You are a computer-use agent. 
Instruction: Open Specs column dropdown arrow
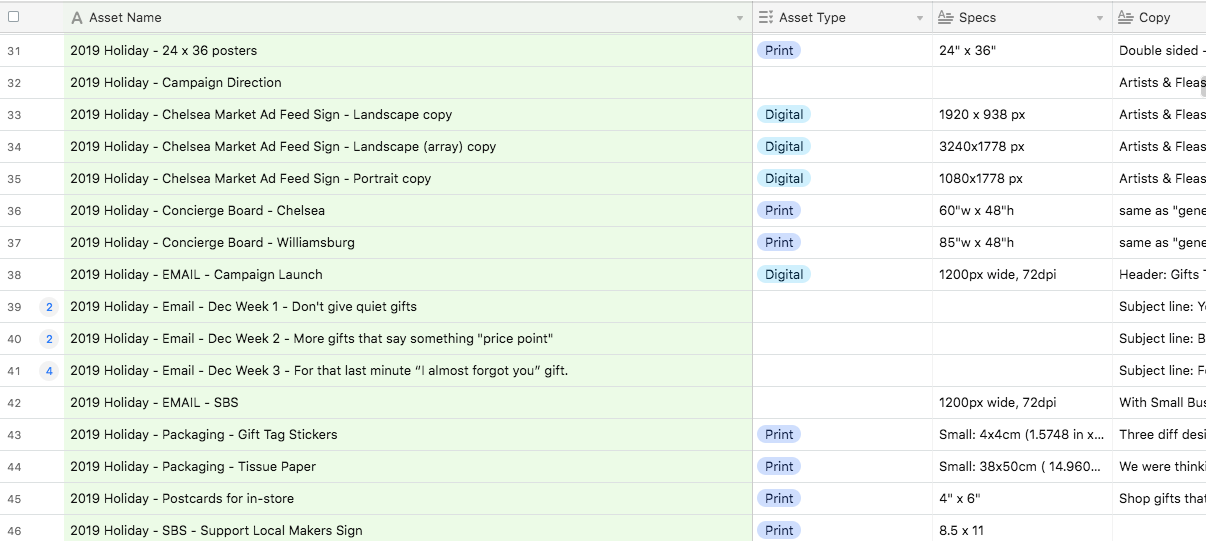coord(1100,19)
